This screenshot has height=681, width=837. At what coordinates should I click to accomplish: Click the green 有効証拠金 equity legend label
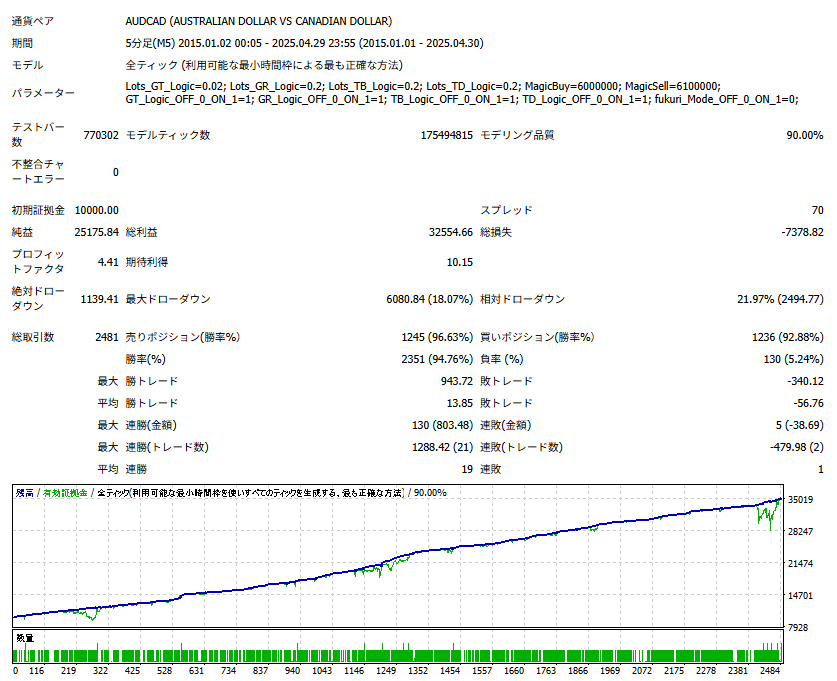click(65, 493)
